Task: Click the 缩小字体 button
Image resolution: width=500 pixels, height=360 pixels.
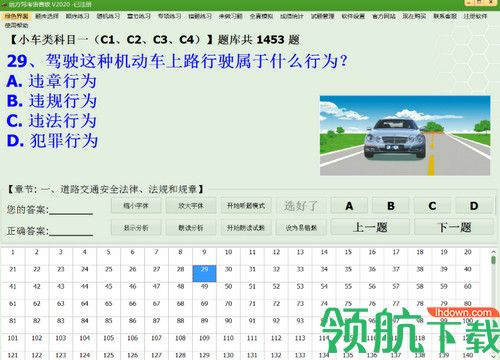Action: point(136,206)
